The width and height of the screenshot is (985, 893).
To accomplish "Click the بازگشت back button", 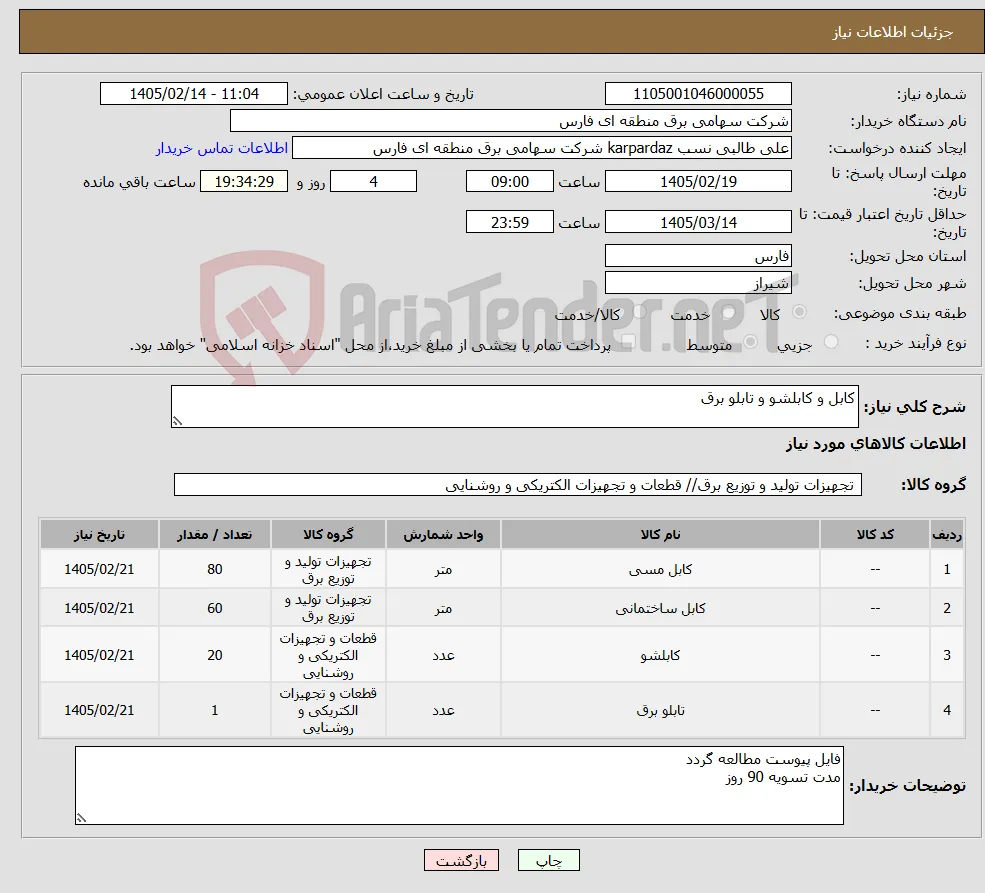I will click(461, 860).
